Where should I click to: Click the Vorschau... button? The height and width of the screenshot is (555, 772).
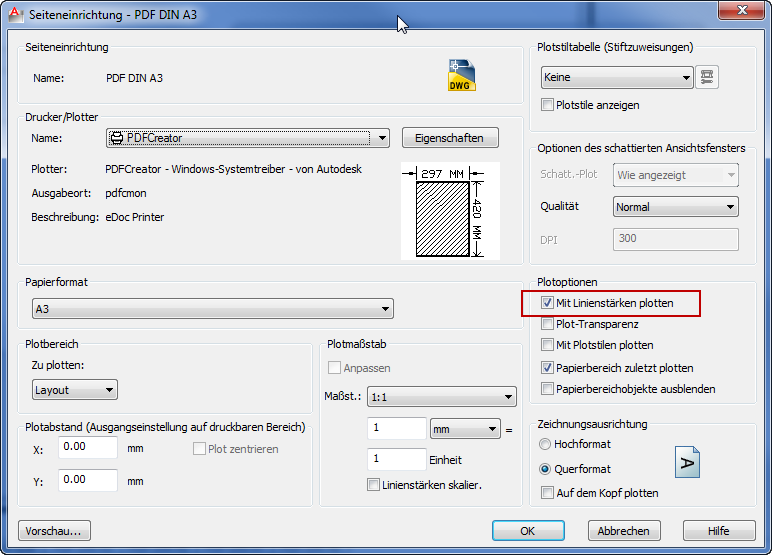pos(54,531)
